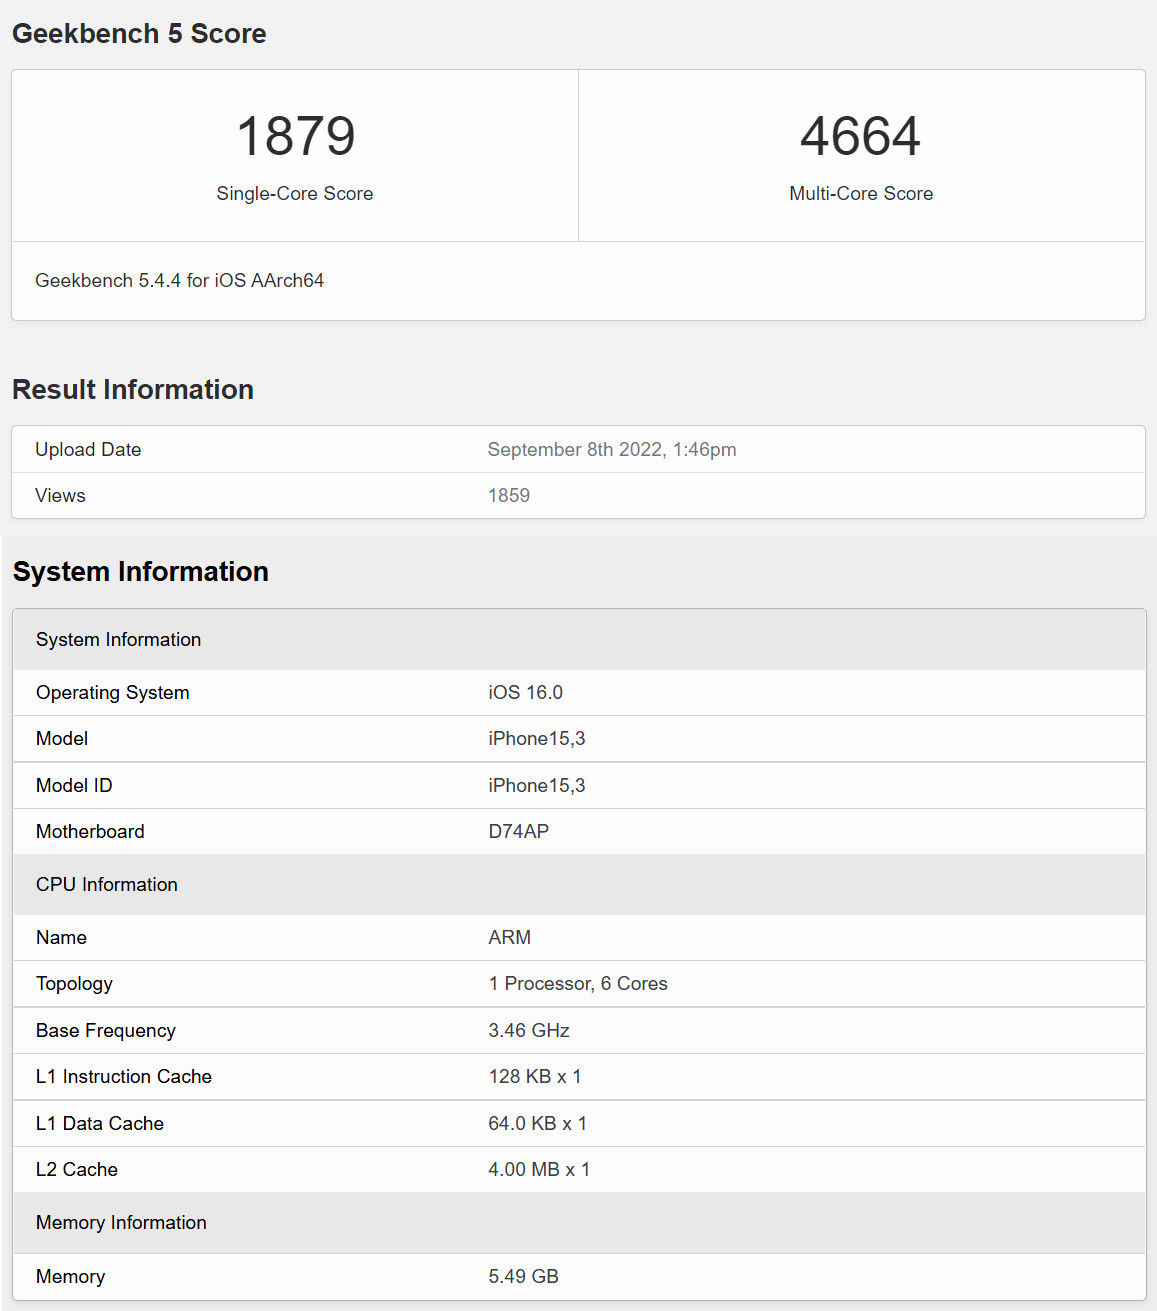Select the iOS 16.0 operating system value
1157x1311 pixels.
click(x=525, y=693)
